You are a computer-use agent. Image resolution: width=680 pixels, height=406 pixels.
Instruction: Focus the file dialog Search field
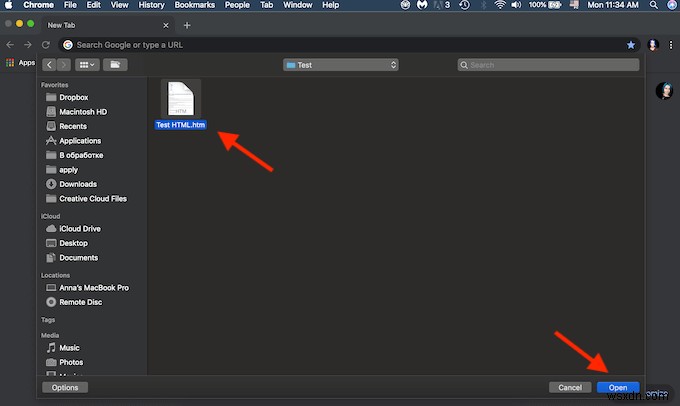[548, 65]
